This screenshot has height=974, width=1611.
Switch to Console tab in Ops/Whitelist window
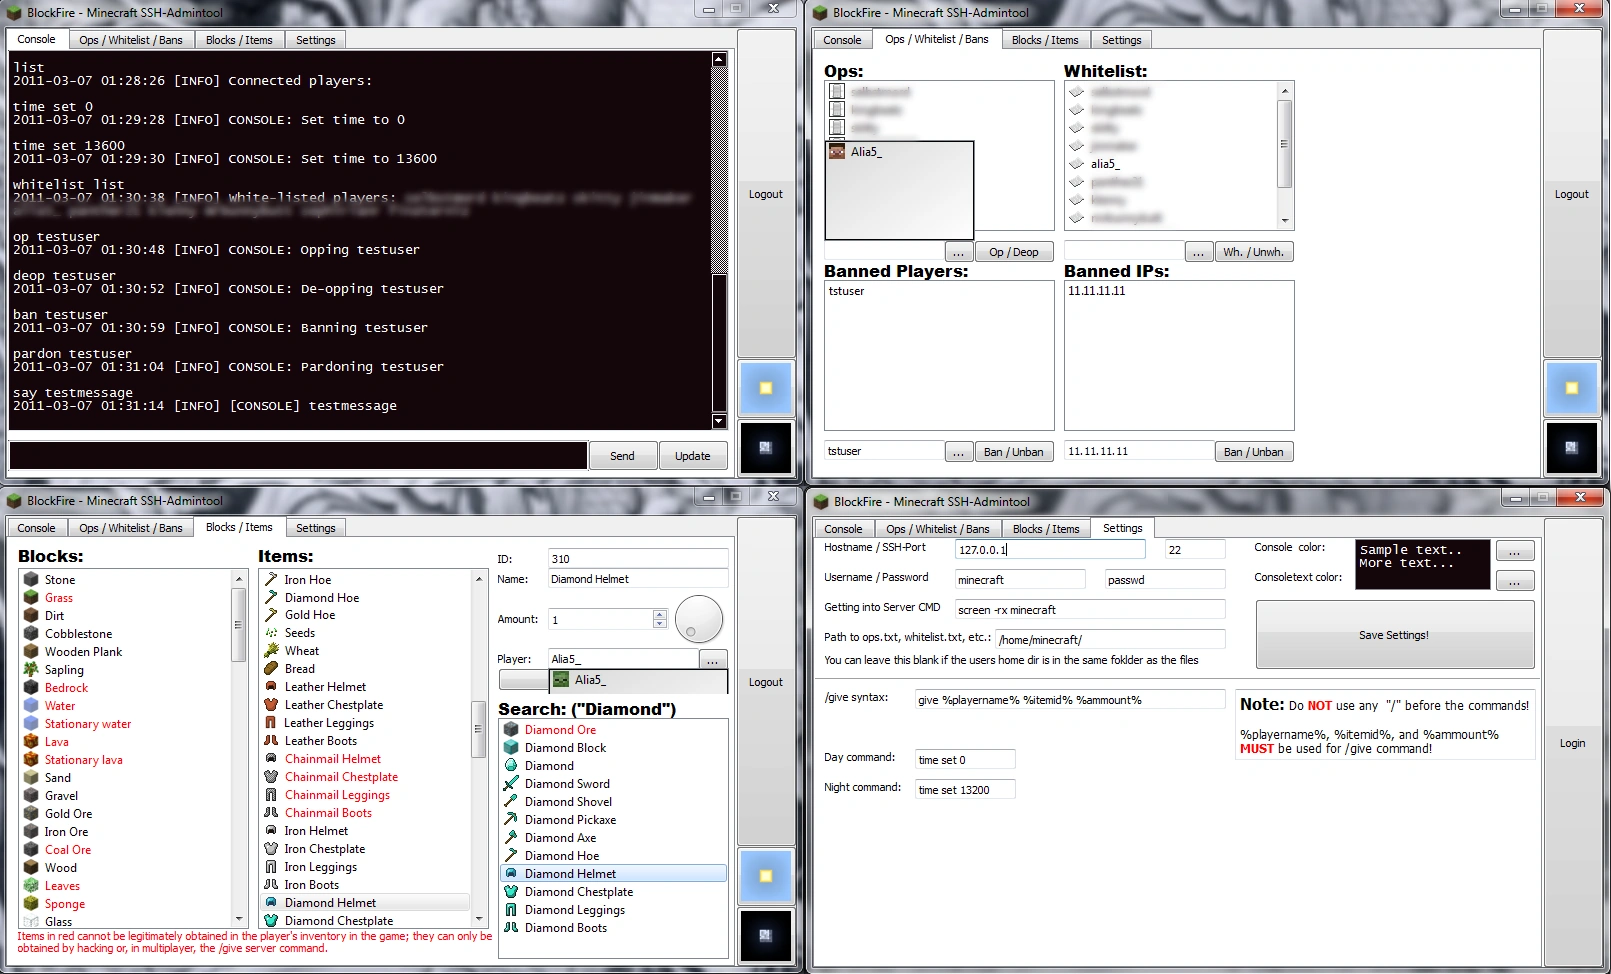(x=842, y=40)
